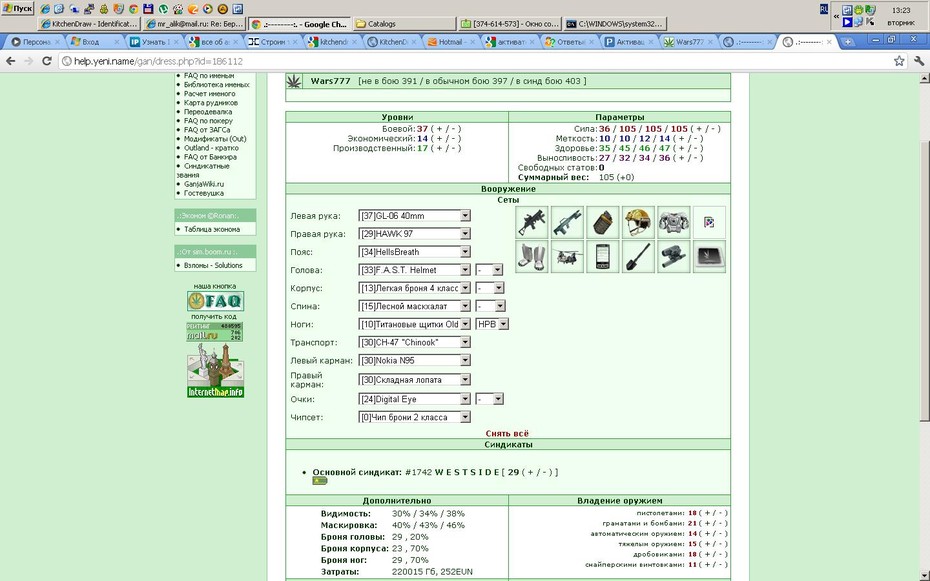The image size is (930, 581).
Task: Expand the Транспорт CH-47 Chinook dropdown
Action: click(x=415, y=343)
